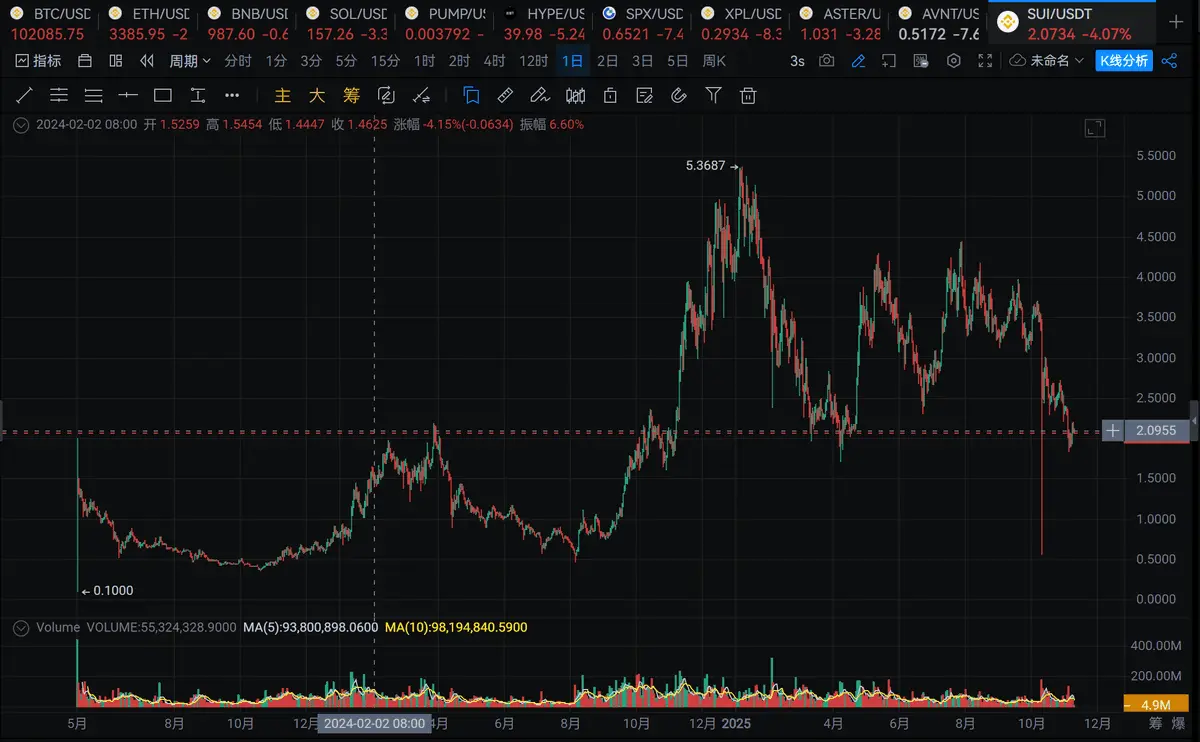Click the plus button beside 2.0955 price
Image resolution: width=1200 pixels, height=742 pixels.
click(x=1112, y=431)
